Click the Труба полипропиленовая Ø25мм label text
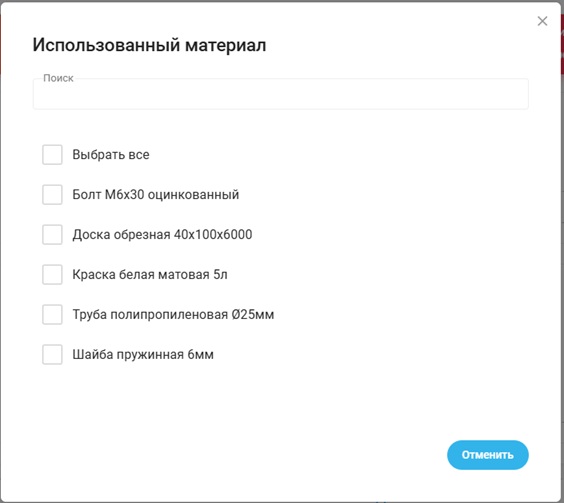The width and height of the screenshot is (564, 503). coord(173,314)
